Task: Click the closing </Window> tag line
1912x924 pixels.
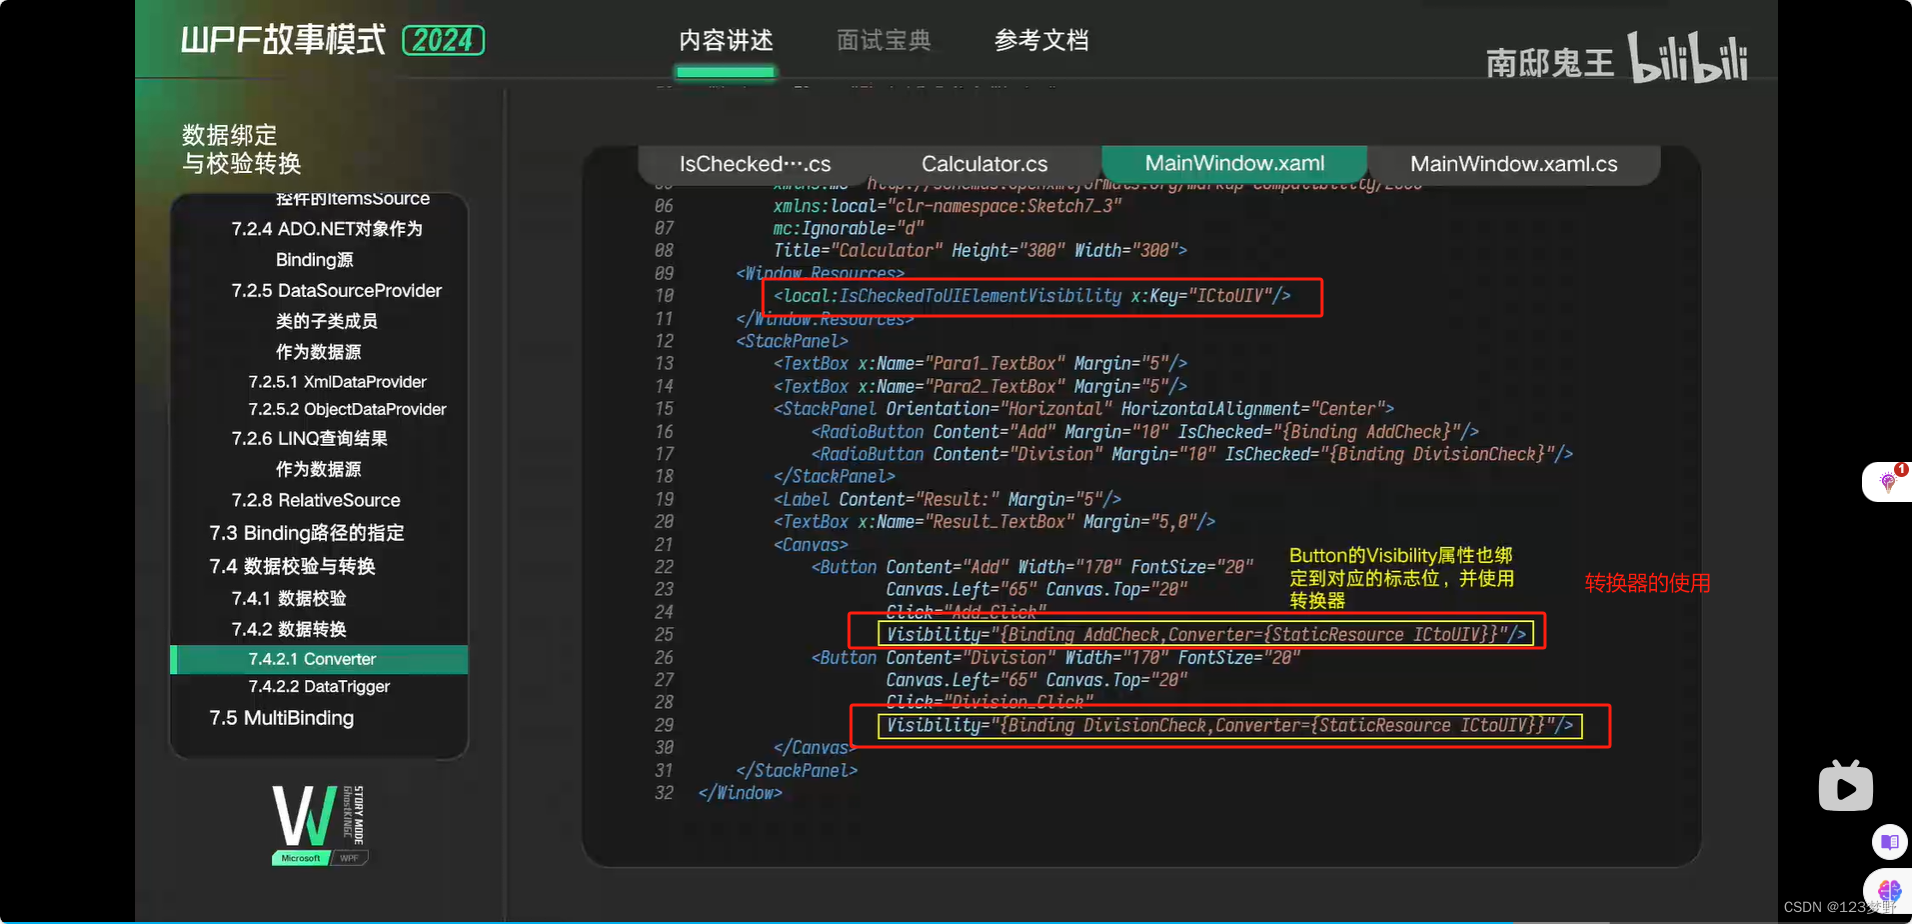Action: (739, 793)
